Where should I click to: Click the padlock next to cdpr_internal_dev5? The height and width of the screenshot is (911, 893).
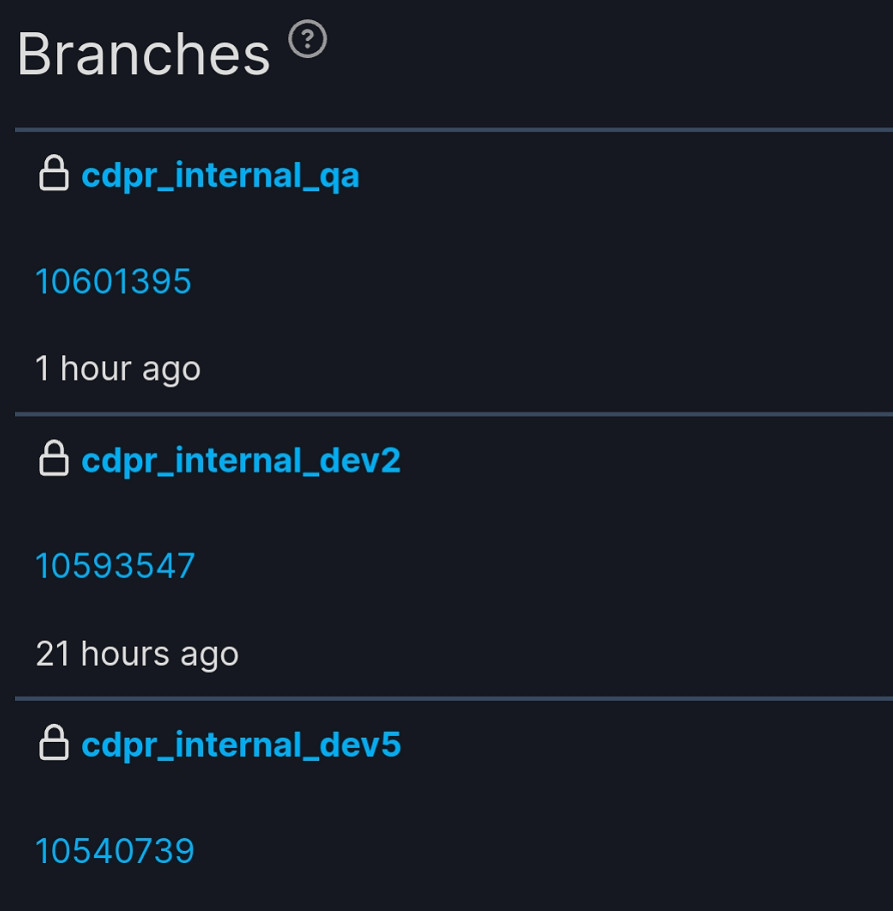(53, 743)
